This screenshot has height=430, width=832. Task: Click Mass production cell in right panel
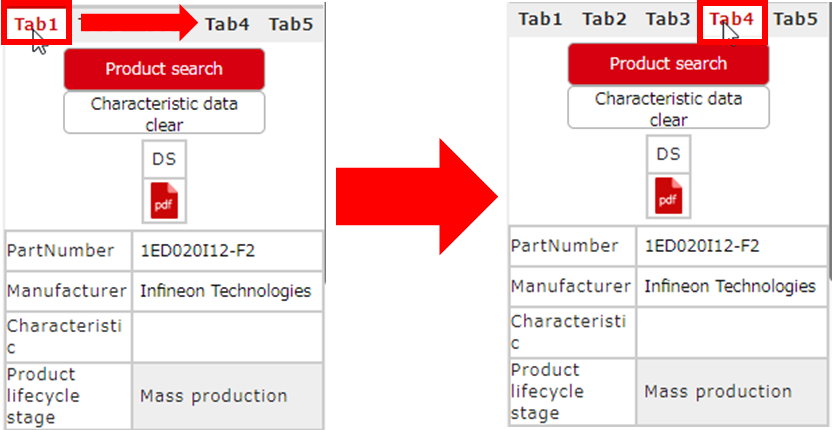pos(731,391)
